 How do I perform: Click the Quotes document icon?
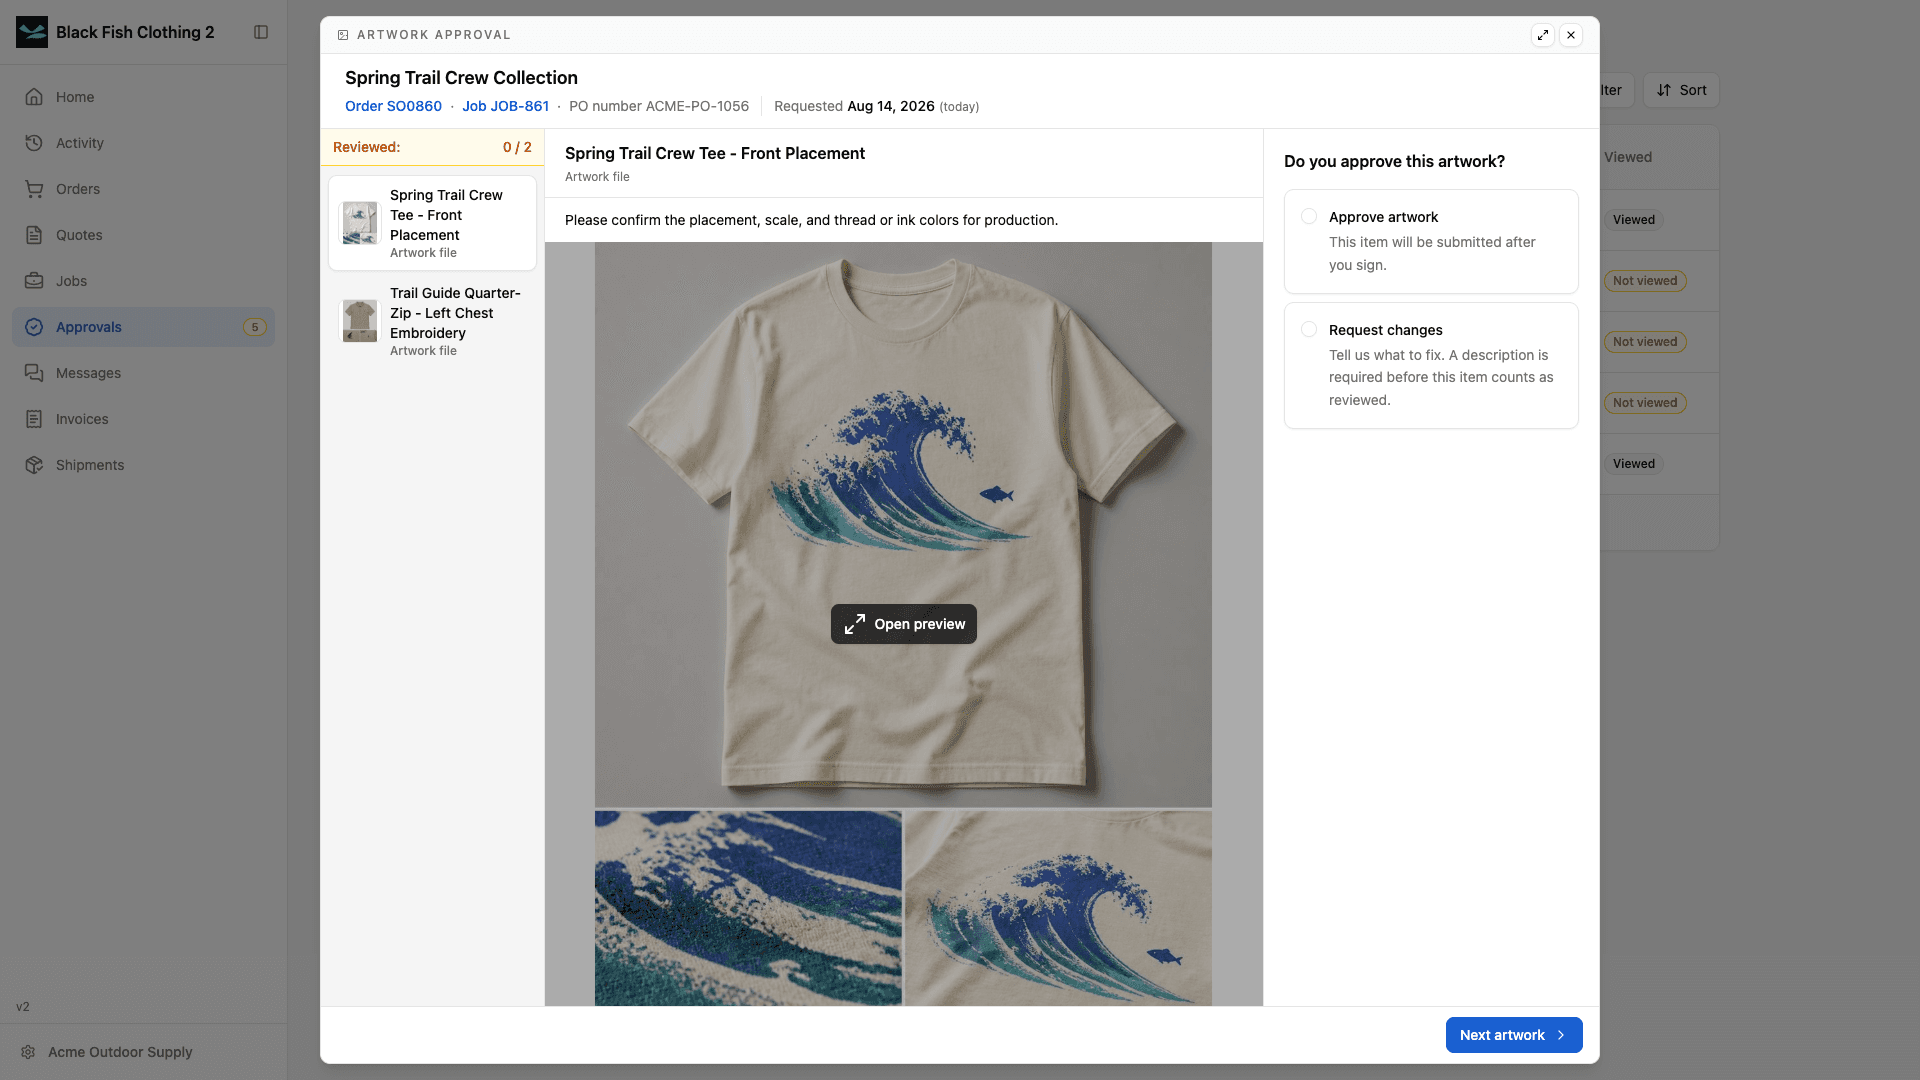tap(34, 235)
